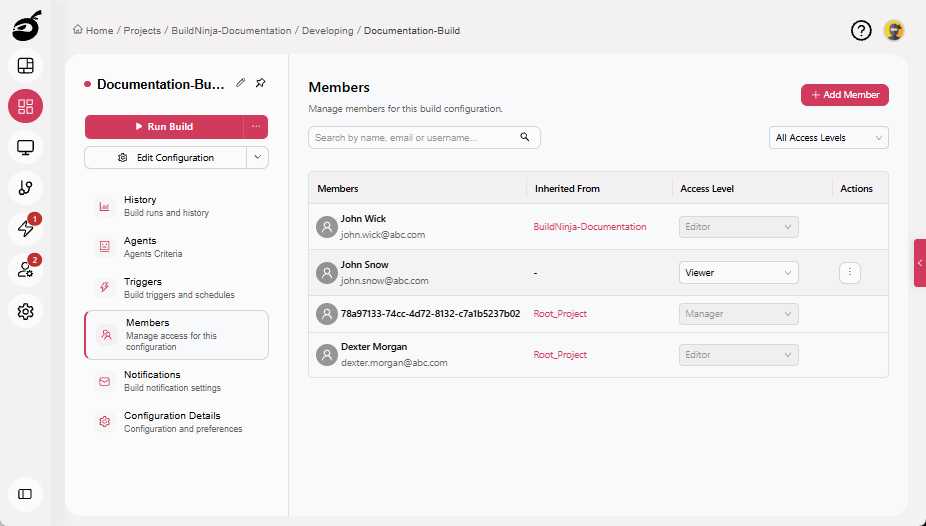Pin the Documentation-Build configuration

click(x=260, y=83)
